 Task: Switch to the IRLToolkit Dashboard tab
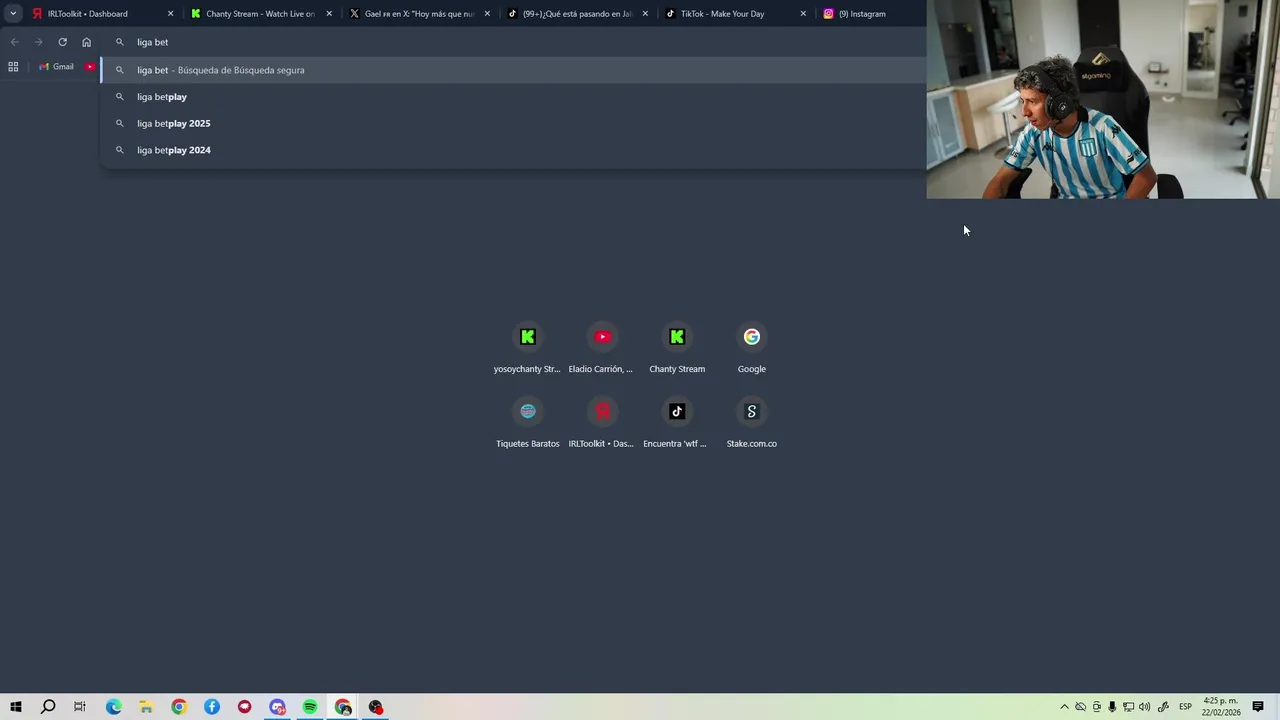103,14
